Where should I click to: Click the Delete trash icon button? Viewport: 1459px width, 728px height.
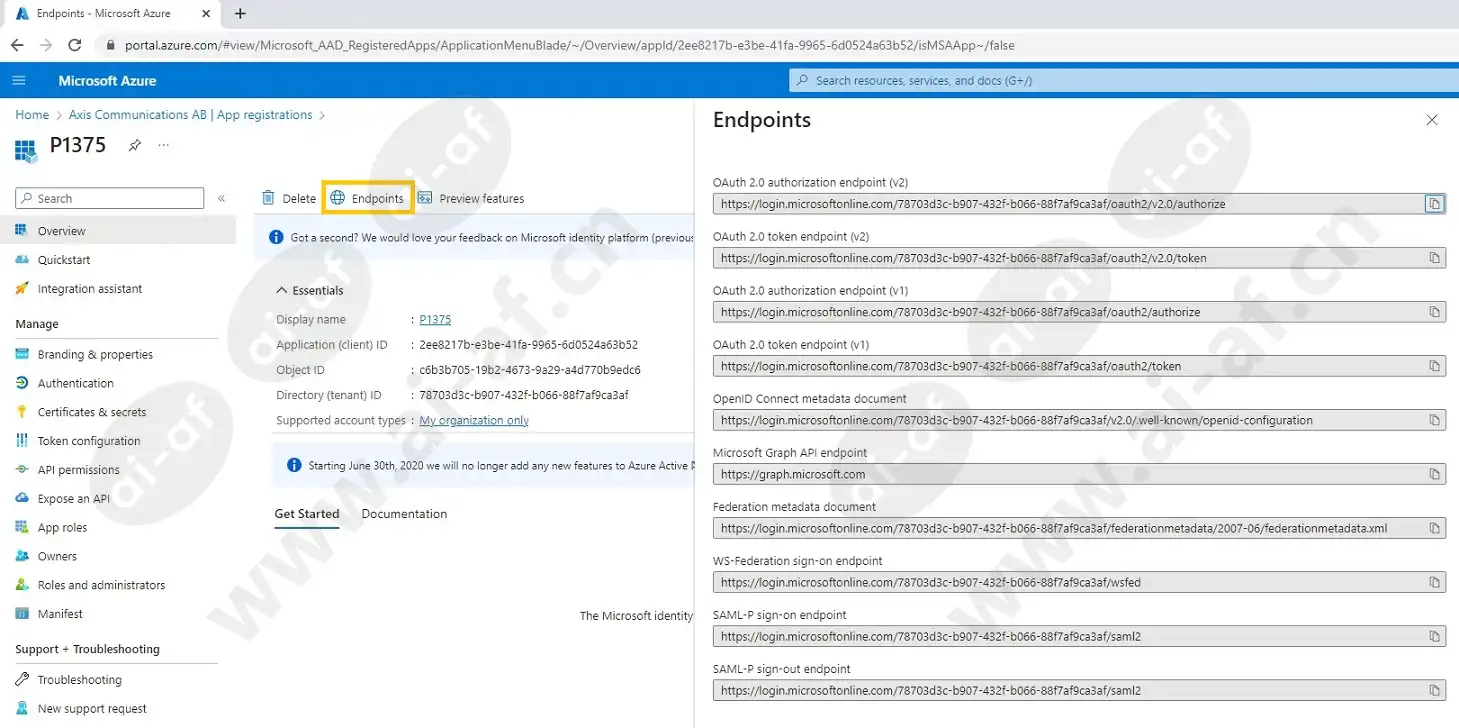click(288, 198)
